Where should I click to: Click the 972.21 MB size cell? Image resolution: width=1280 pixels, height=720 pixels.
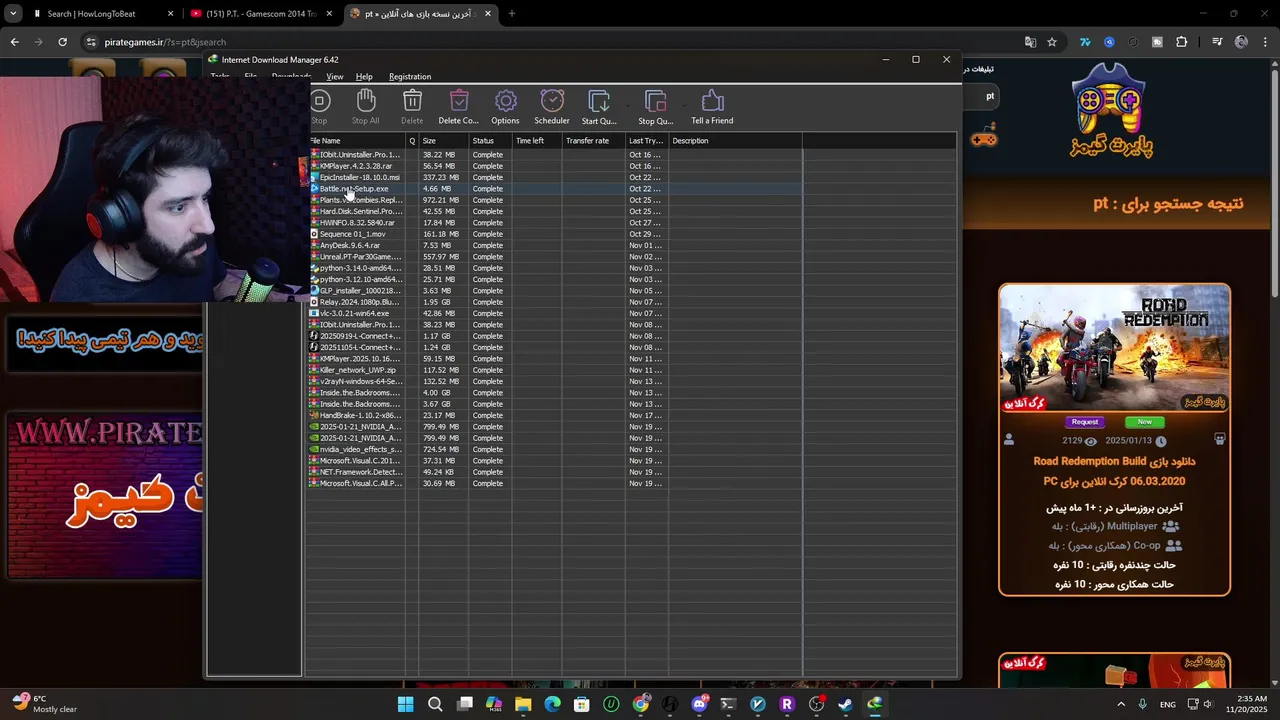(x=440, y=200)
